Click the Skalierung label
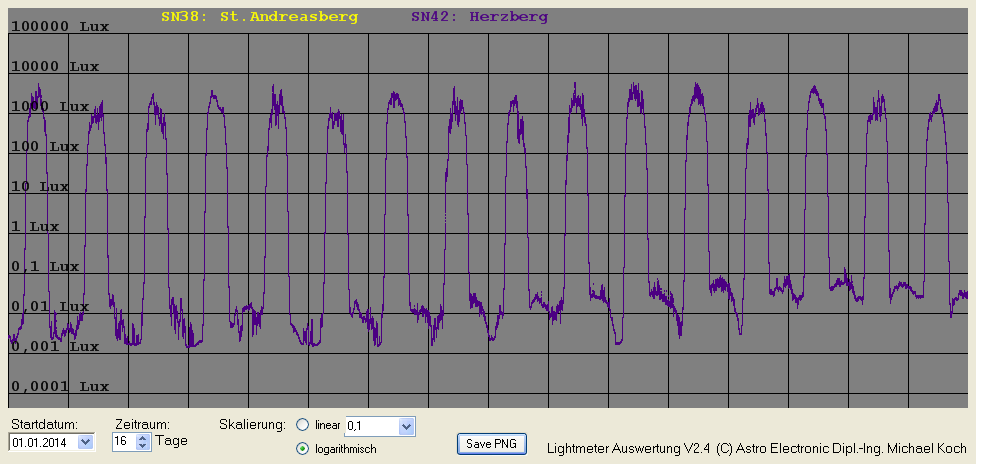 [252, 424]
